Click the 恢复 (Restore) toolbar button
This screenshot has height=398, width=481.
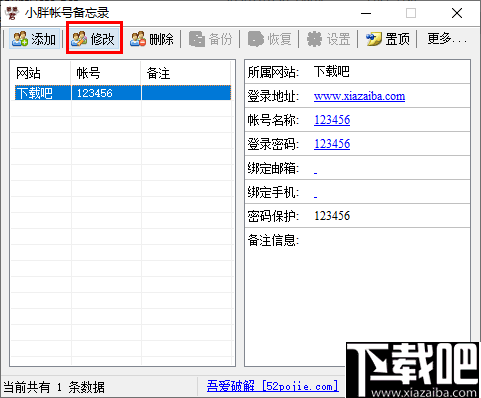270,39
